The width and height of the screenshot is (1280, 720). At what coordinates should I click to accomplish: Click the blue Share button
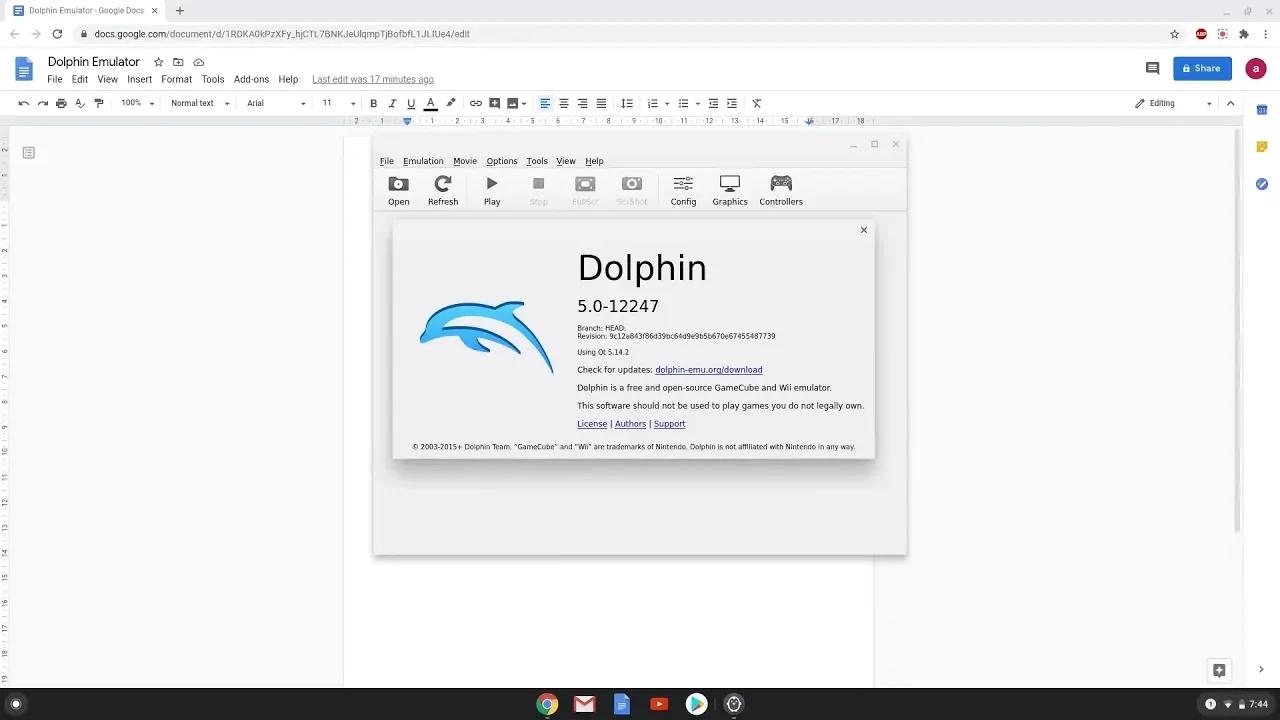1202,68
